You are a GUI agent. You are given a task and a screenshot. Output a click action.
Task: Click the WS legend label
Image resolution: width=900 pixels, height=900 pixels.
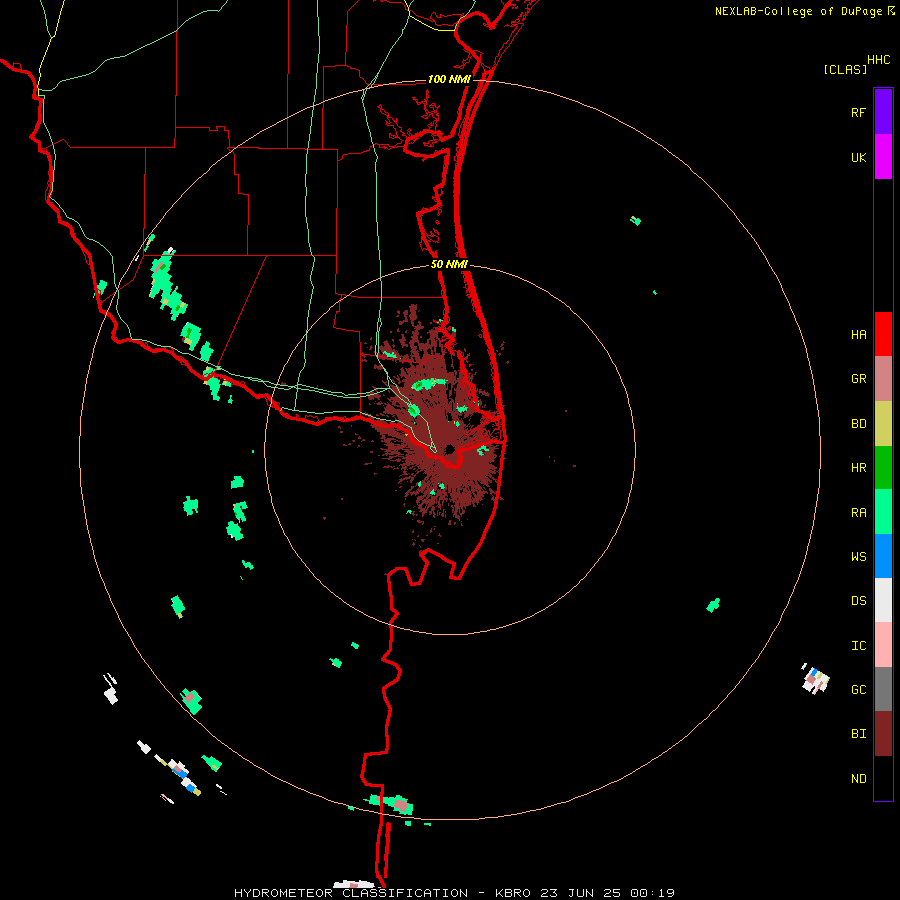tap(858, 556)
